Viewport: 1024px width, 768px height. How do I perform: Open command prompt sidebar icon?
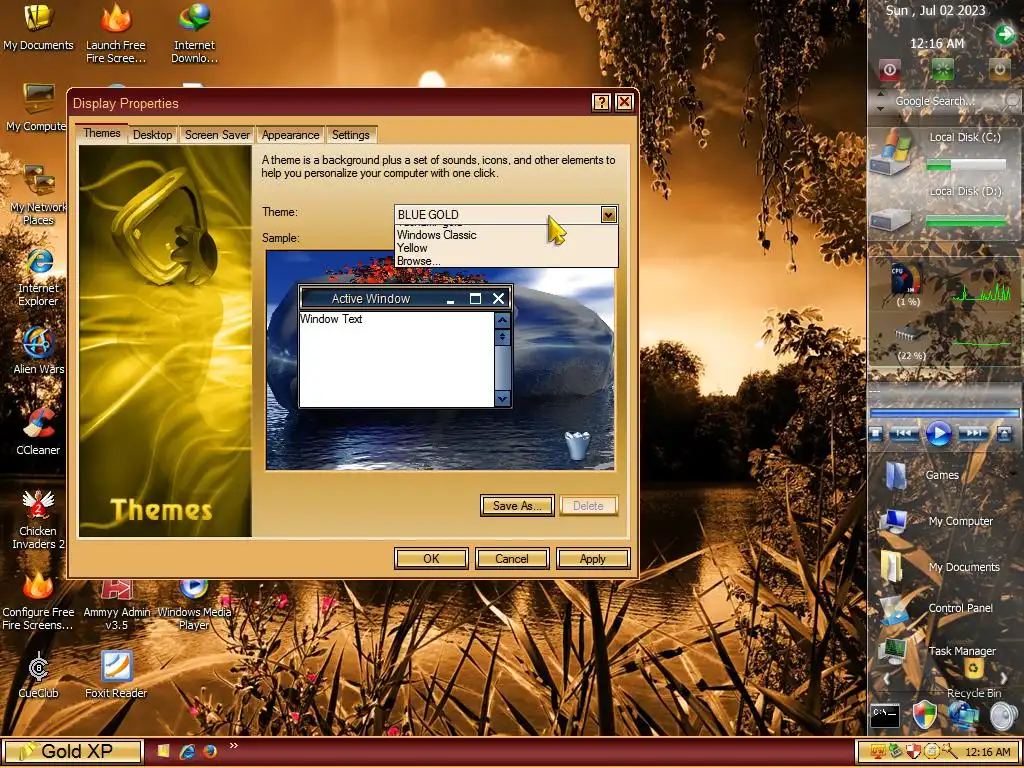click(886, 716)
